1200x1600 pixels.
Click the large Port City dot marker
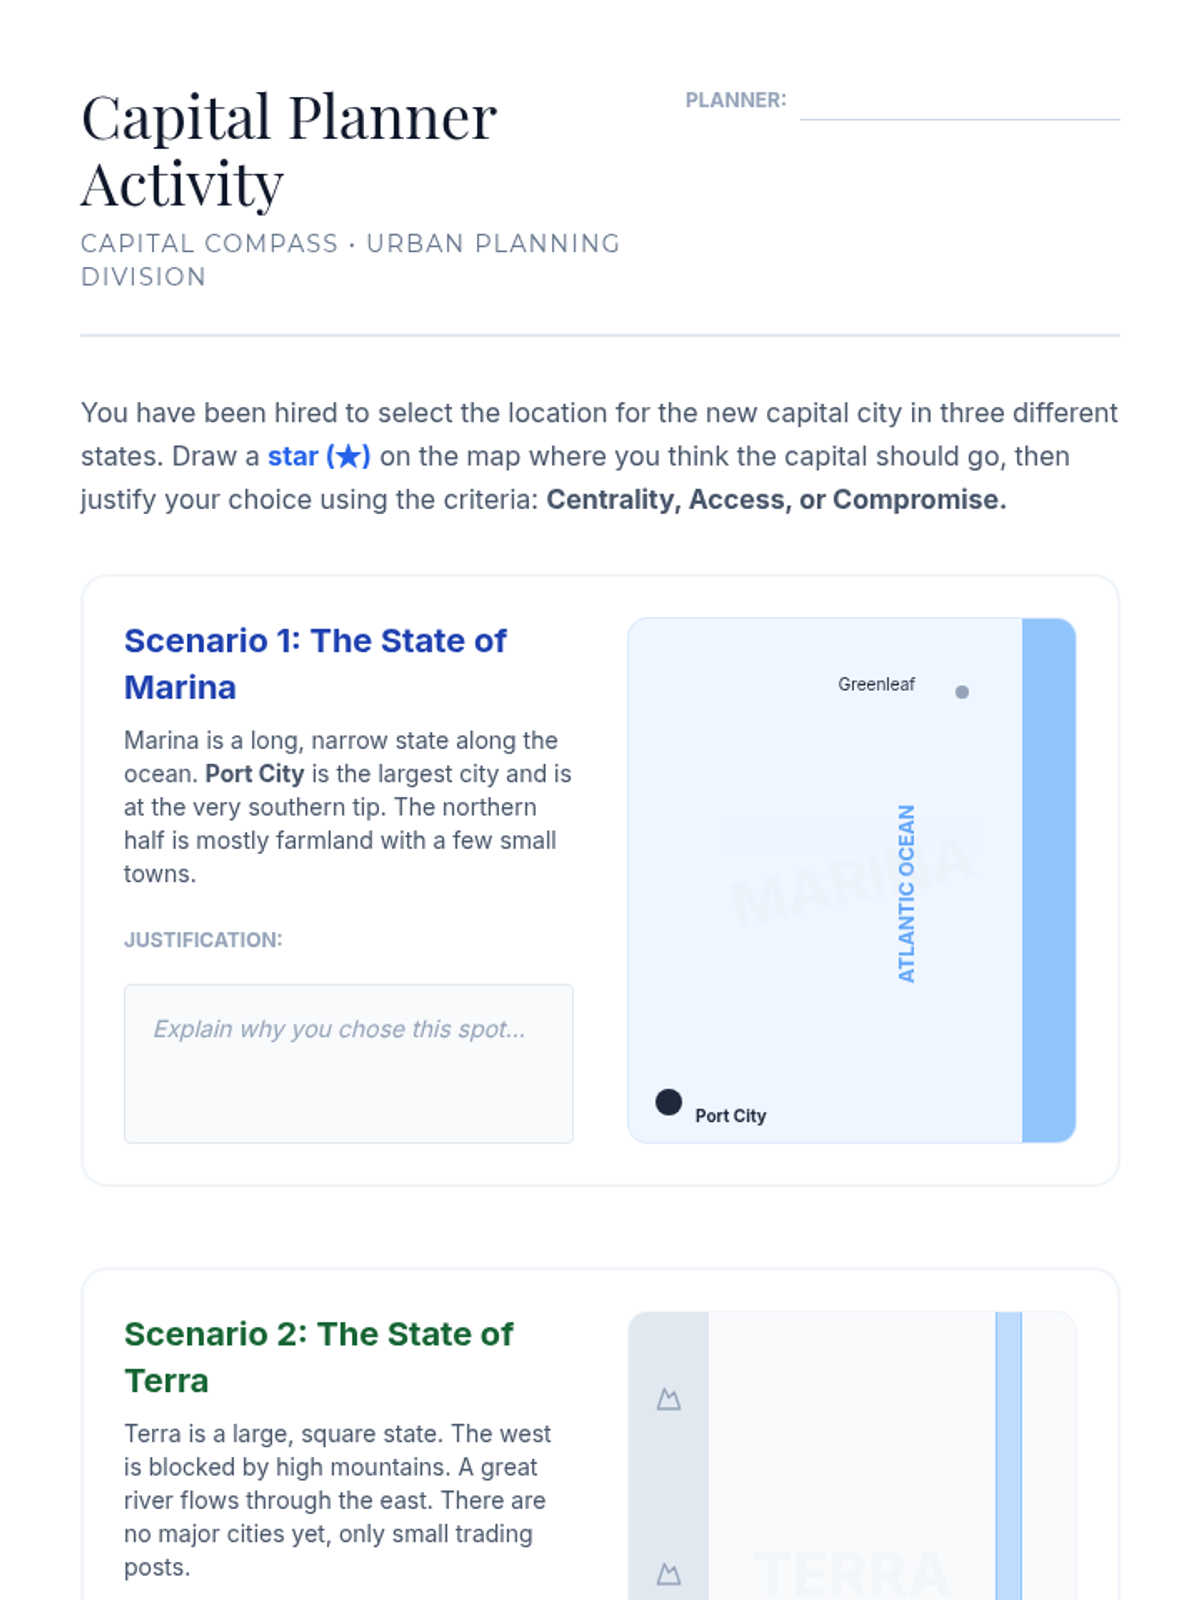(668, 1102)
